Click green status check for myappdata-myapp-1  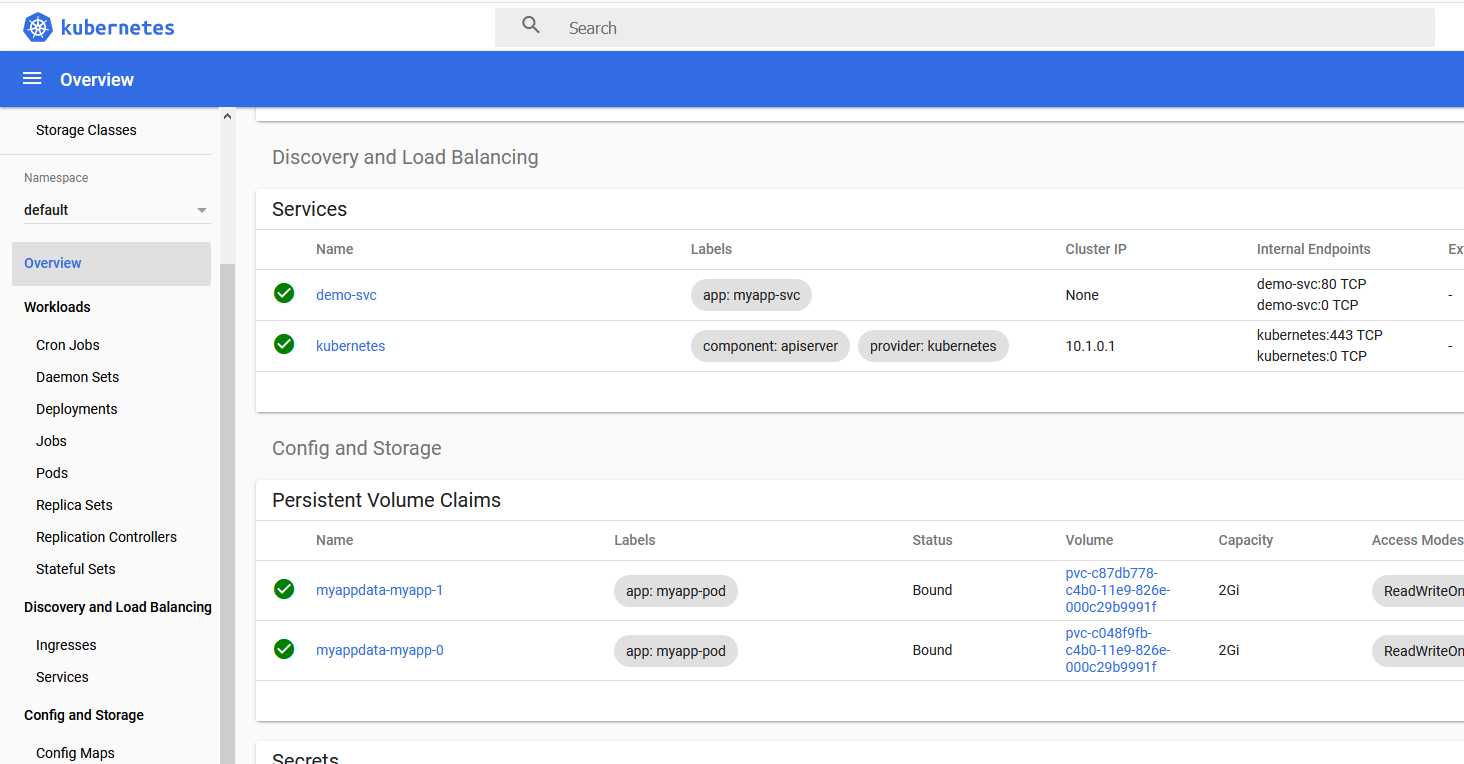tap(284, 589)
